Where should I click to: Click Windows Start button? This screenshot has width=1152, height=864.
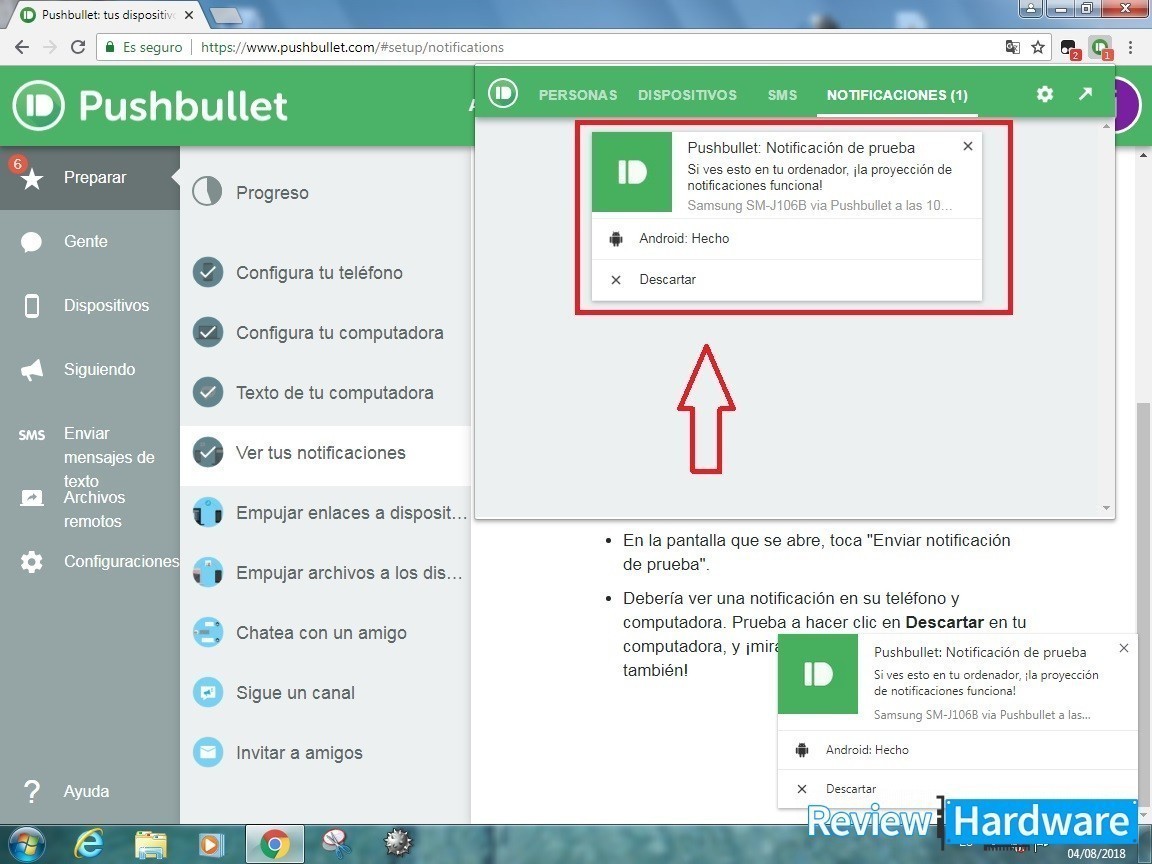(26, 844)
